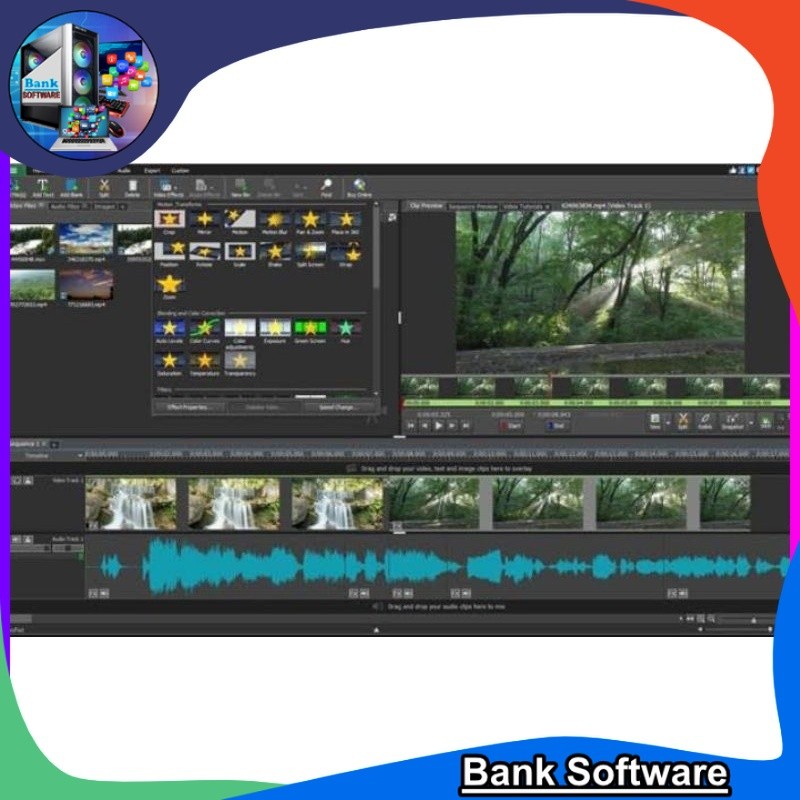This screenshot has height=800, width=800.
Task: Apply the Pan & Zoom effect
Action: [x=310, y=222]
